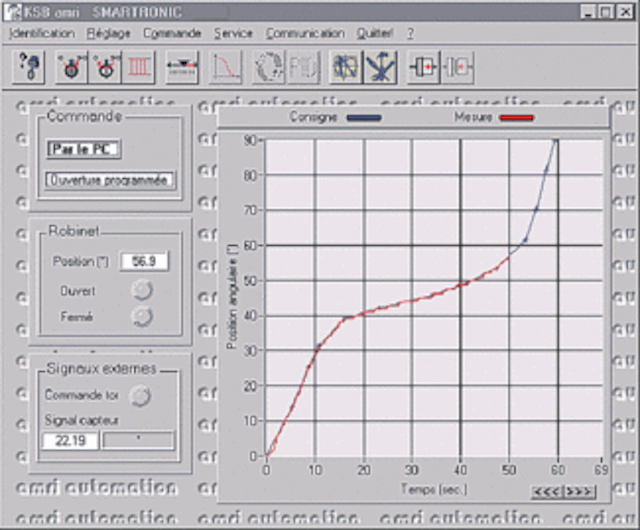This screenshot has width=640, height=530.
Task: Click the Par le PC button
Action: 83,149
